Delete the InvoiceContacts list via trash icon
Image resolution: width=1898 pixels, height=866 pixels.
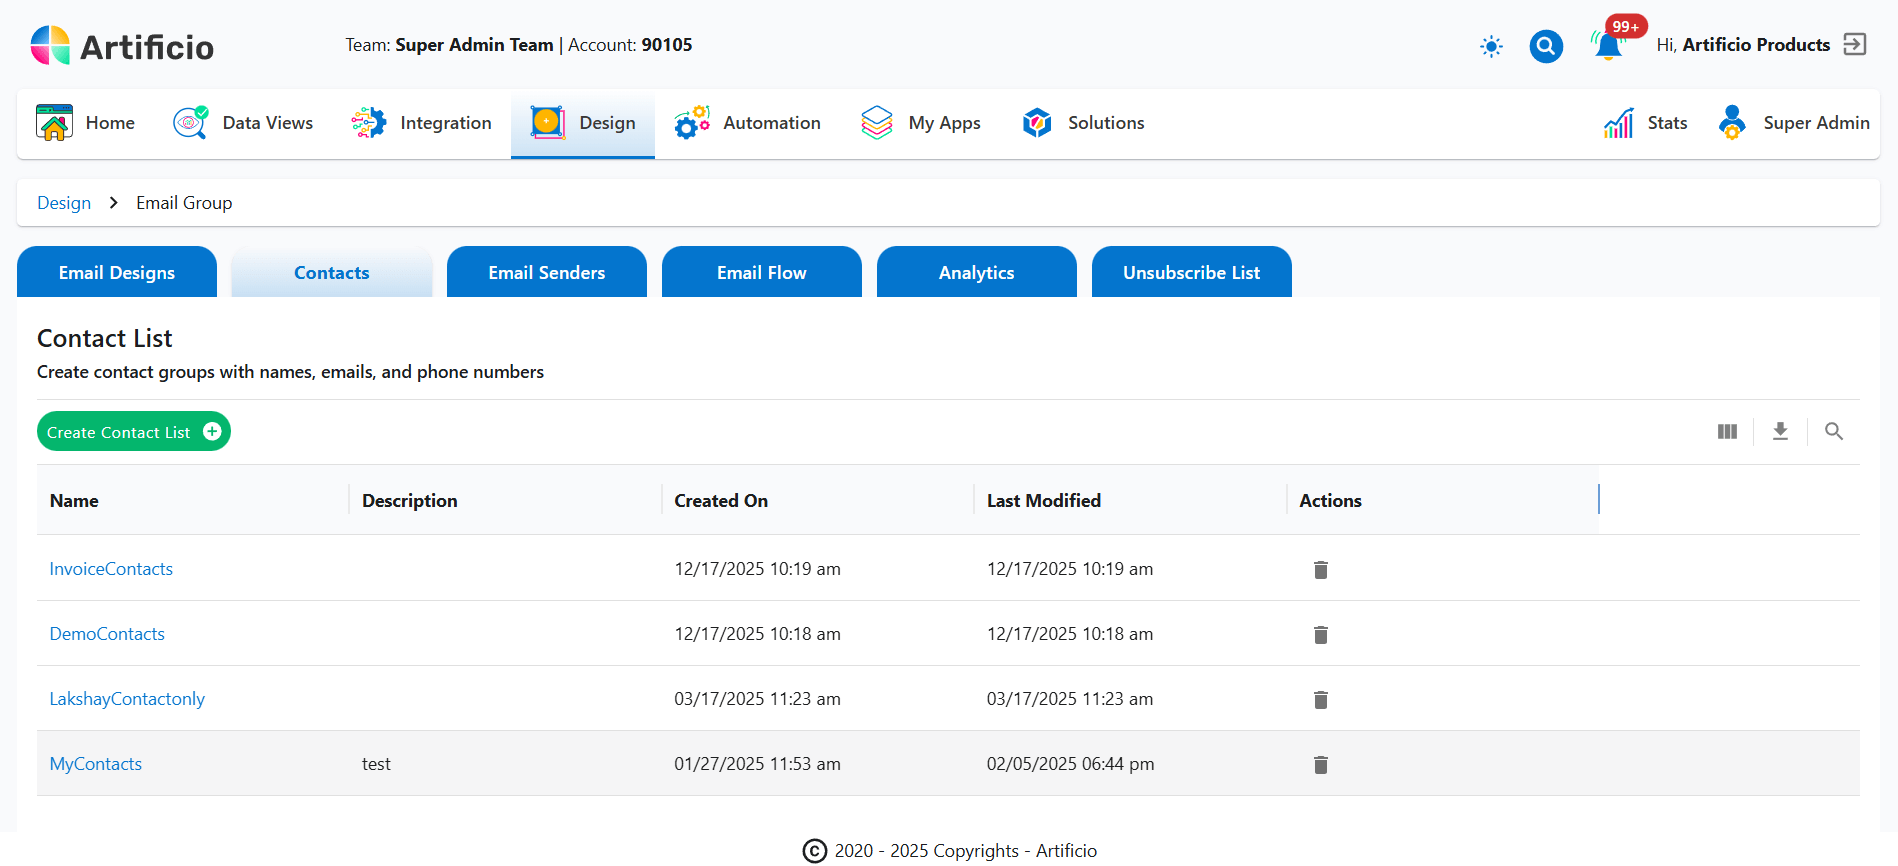click(1320, 569)
